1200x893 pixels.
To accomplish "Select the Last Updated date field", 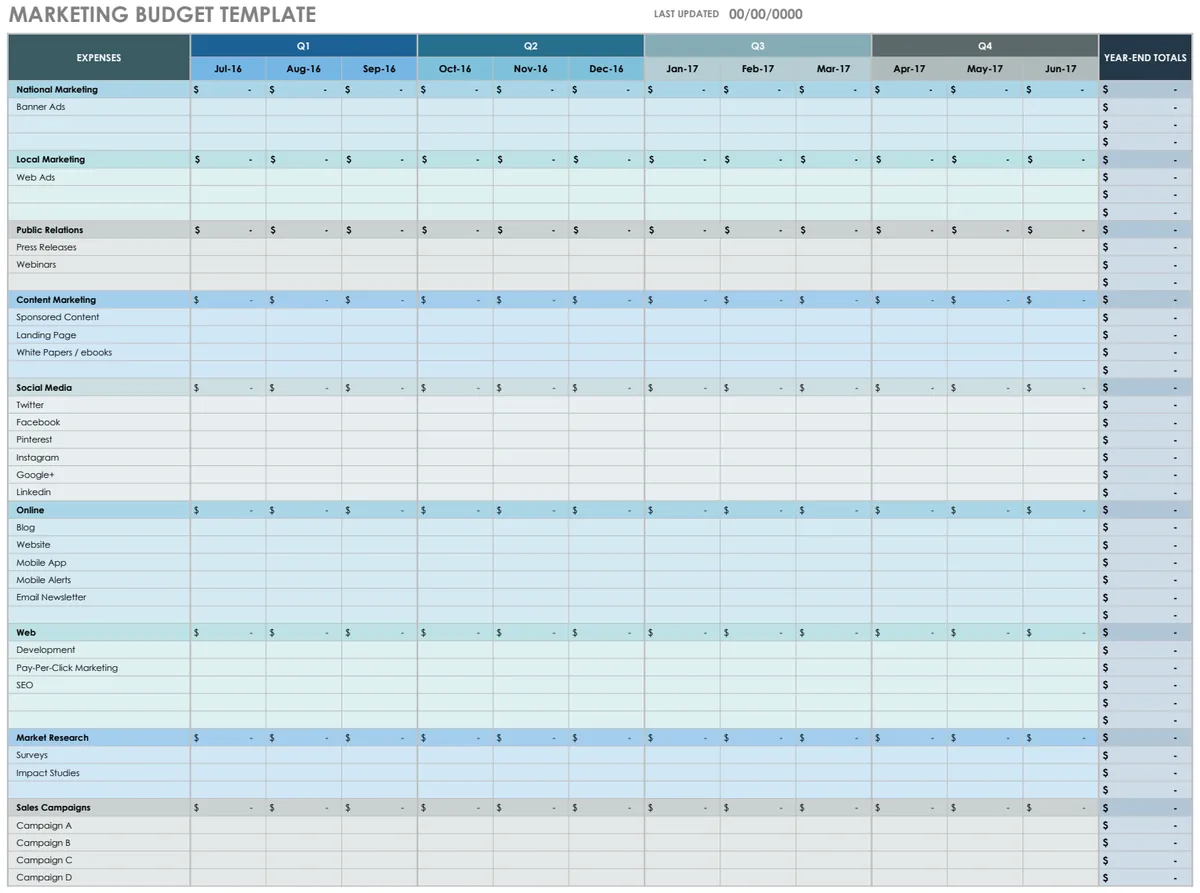I will [765, 14].
